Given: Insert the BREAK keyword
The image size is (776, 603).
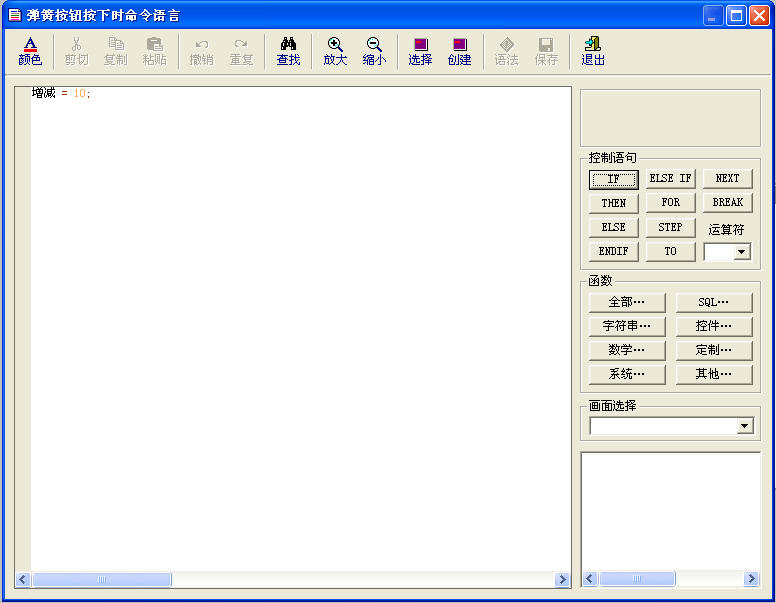Looking at the screenshot, I should pyautogui.click(x=728, y=203).
